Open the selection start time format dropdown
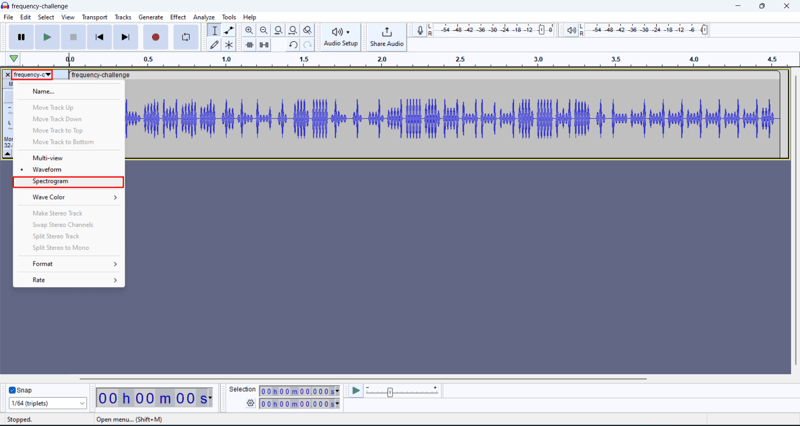The width and height of the screenshot is (800, 426). point(337,391)
